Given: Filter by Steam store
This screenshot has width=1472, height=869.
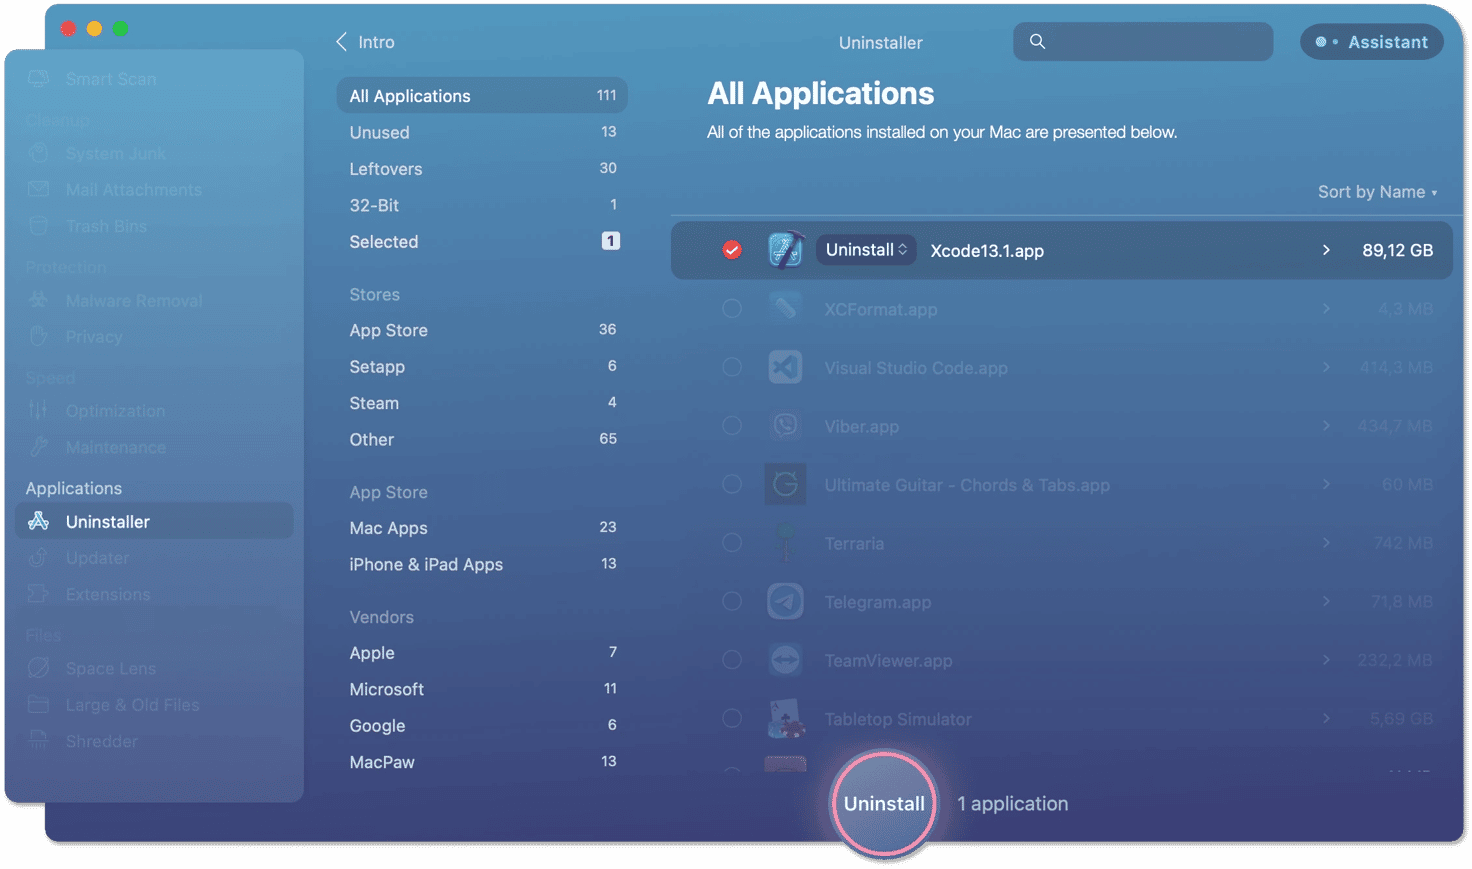Looking at the screenshot, I should 482,403.
